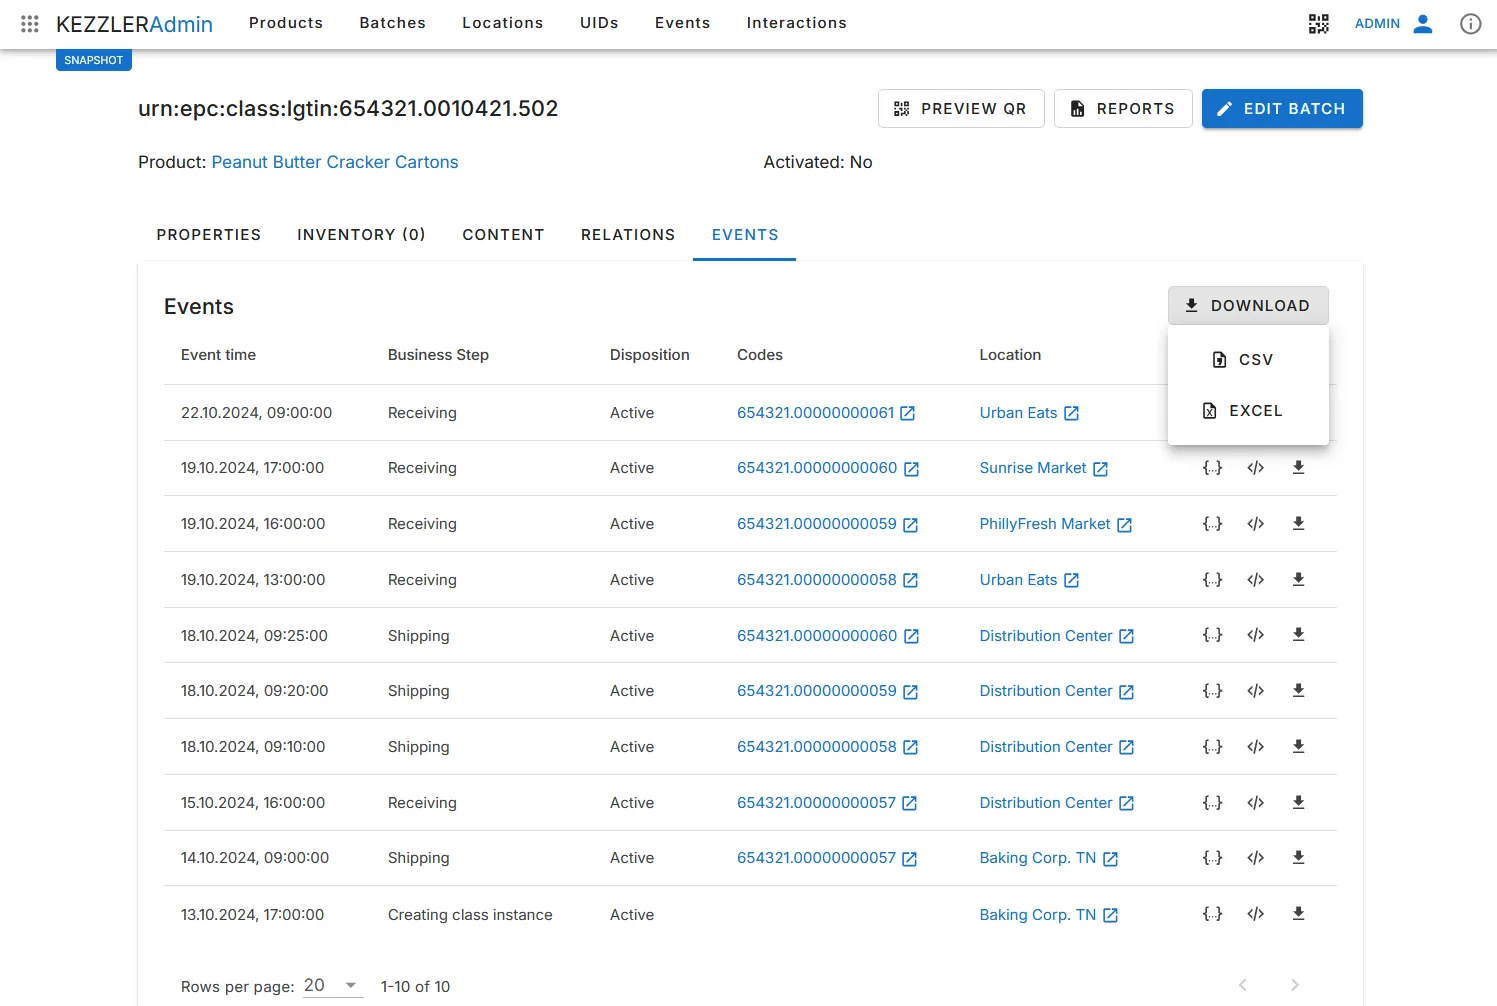This screenshot has width=1497, height=1006.
Task: View XML code for PhillyFresh Market event
Action: tap(1255, 524)
